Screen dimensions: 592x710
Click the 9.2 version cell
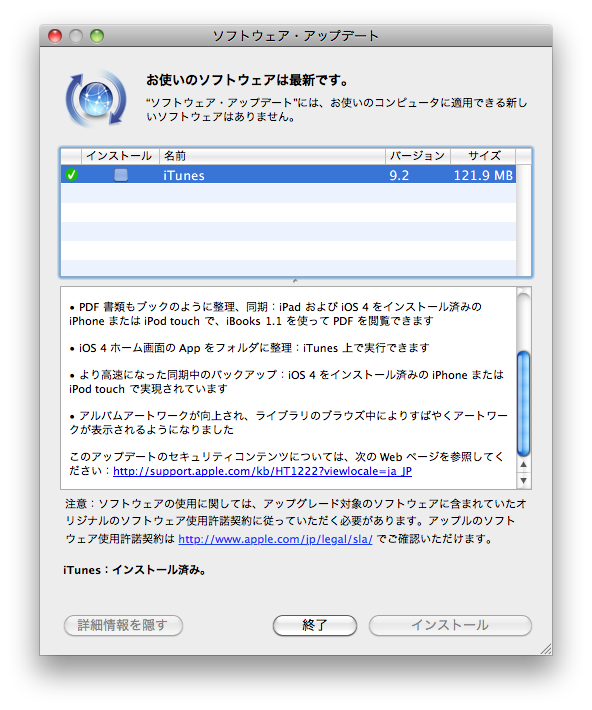coord(399,175)
